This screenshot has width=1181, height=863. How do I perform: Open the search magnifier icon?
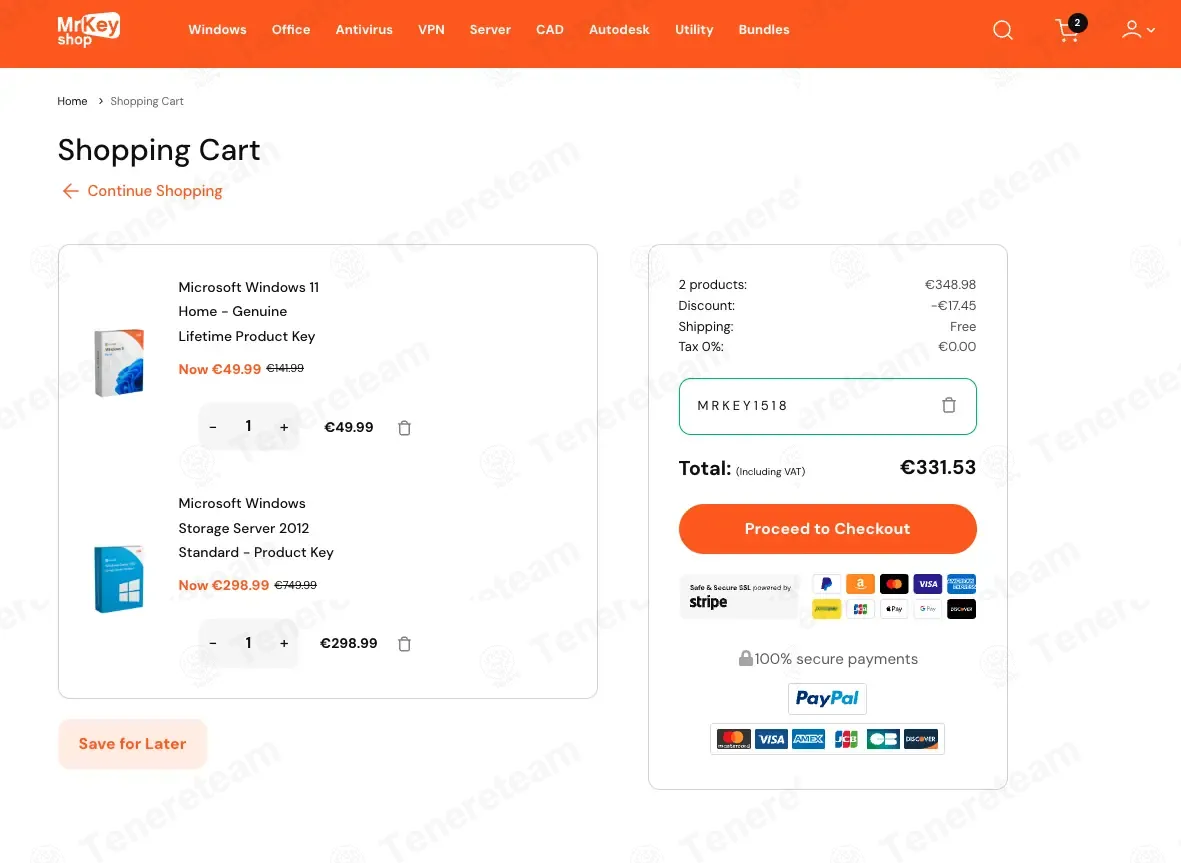[1002, 30]
